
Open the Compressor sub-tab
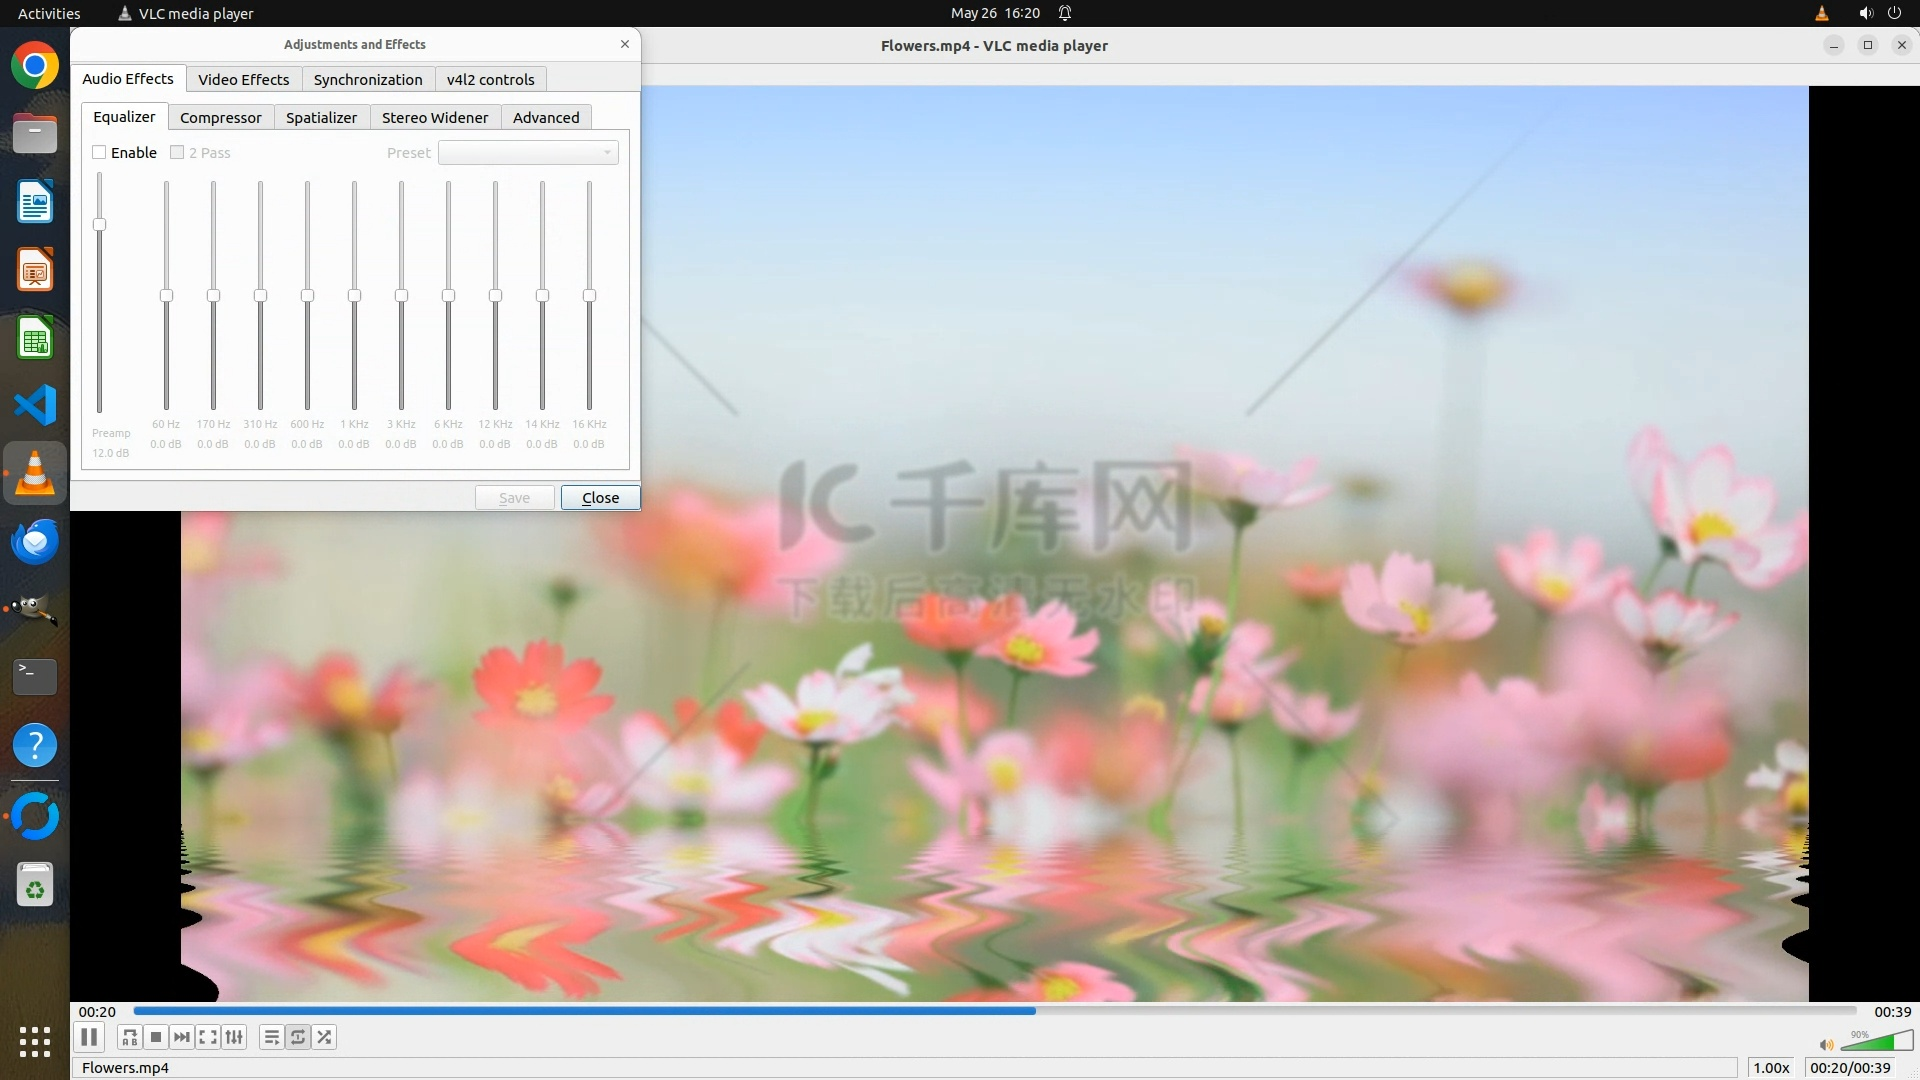(x=220, y=117)
